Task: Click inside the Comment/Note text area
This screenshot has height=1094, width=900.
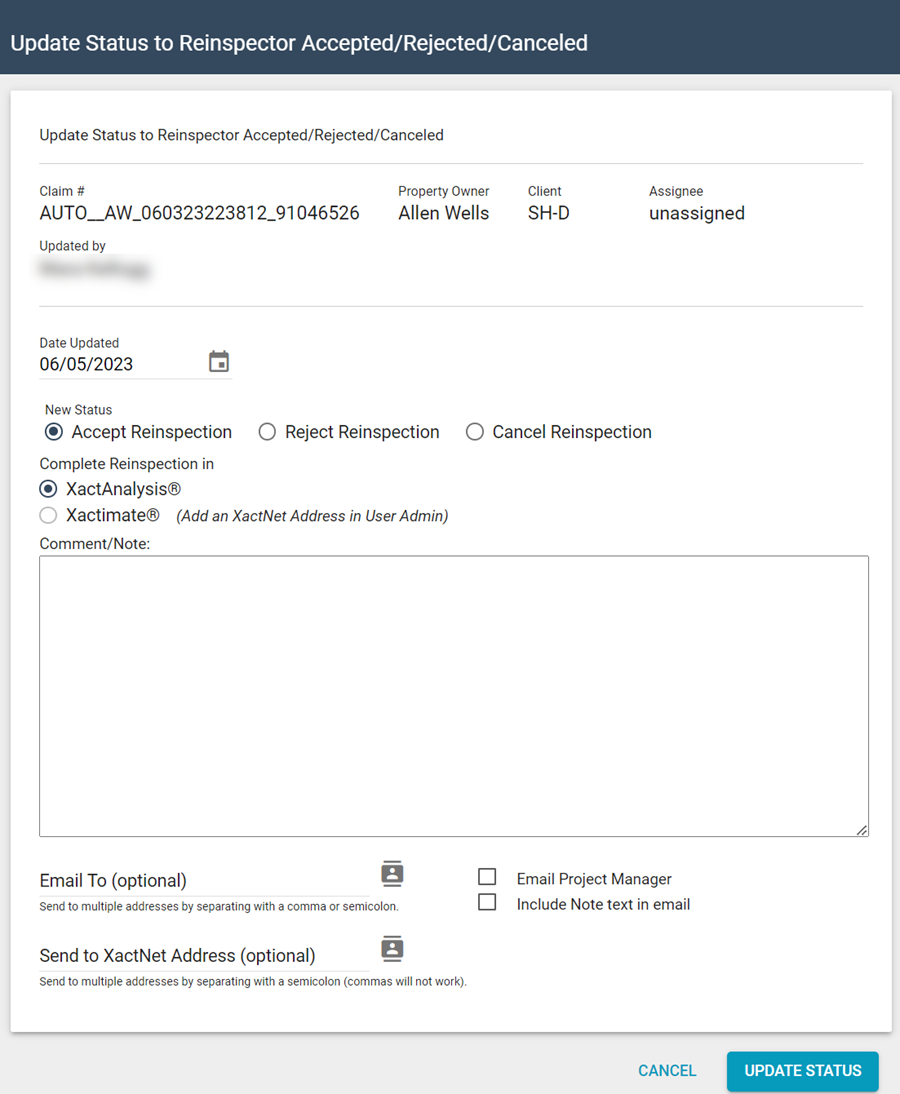Action: coord(453,695)
